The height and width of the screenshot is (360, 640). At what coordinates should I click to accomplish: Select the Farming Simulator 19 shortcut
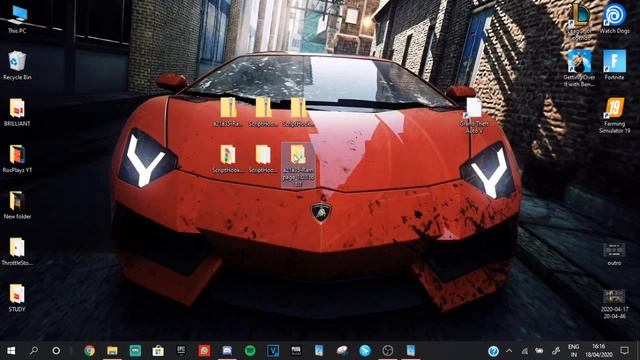click(x=614, y=116)
